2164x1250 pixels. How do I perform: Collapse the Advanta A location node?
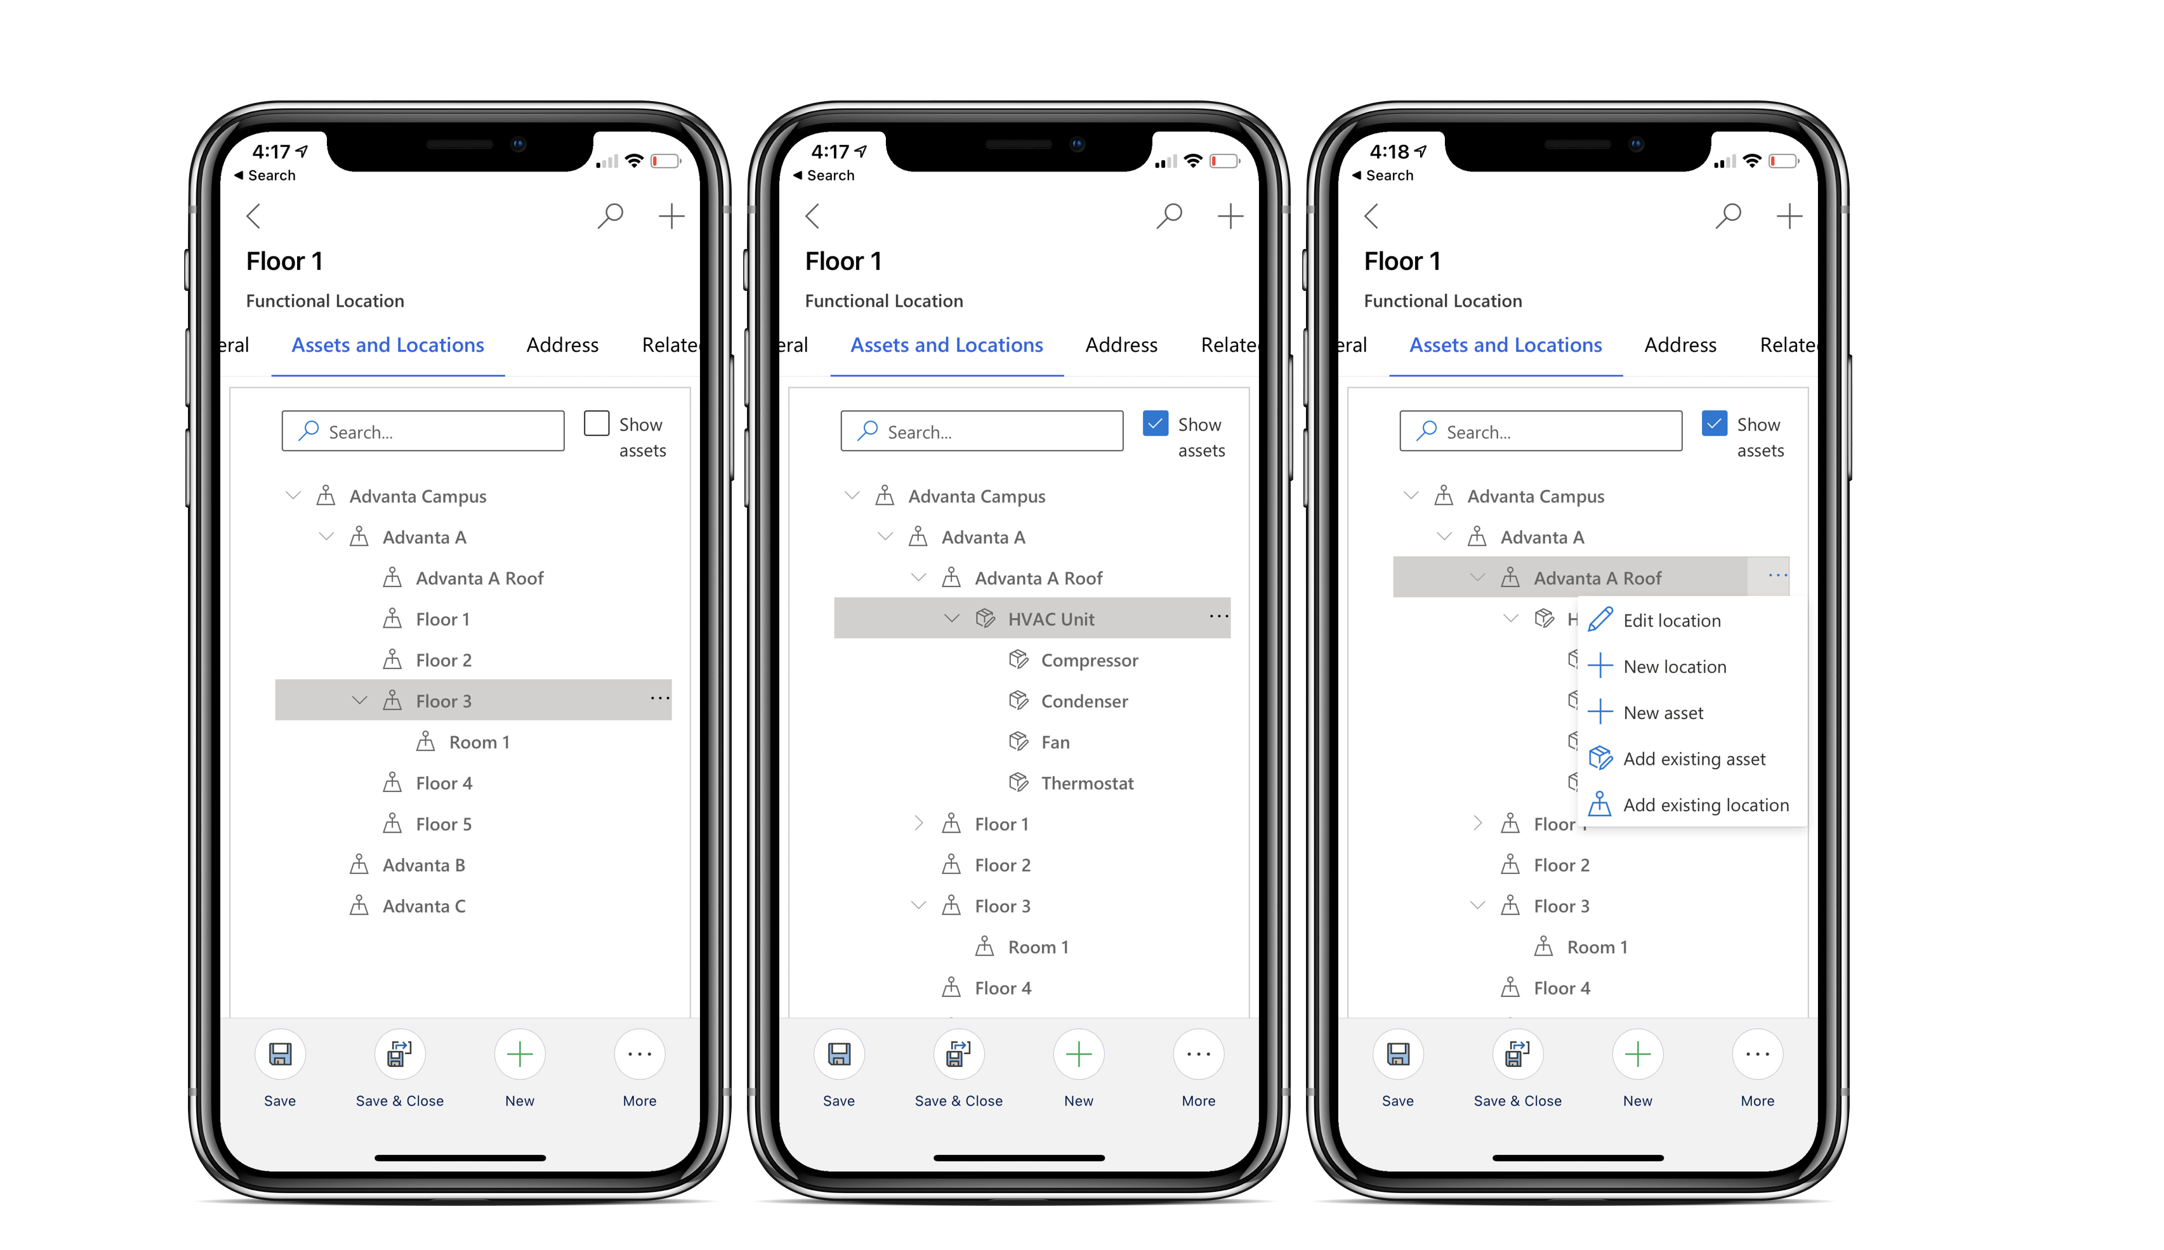(327, 537)
